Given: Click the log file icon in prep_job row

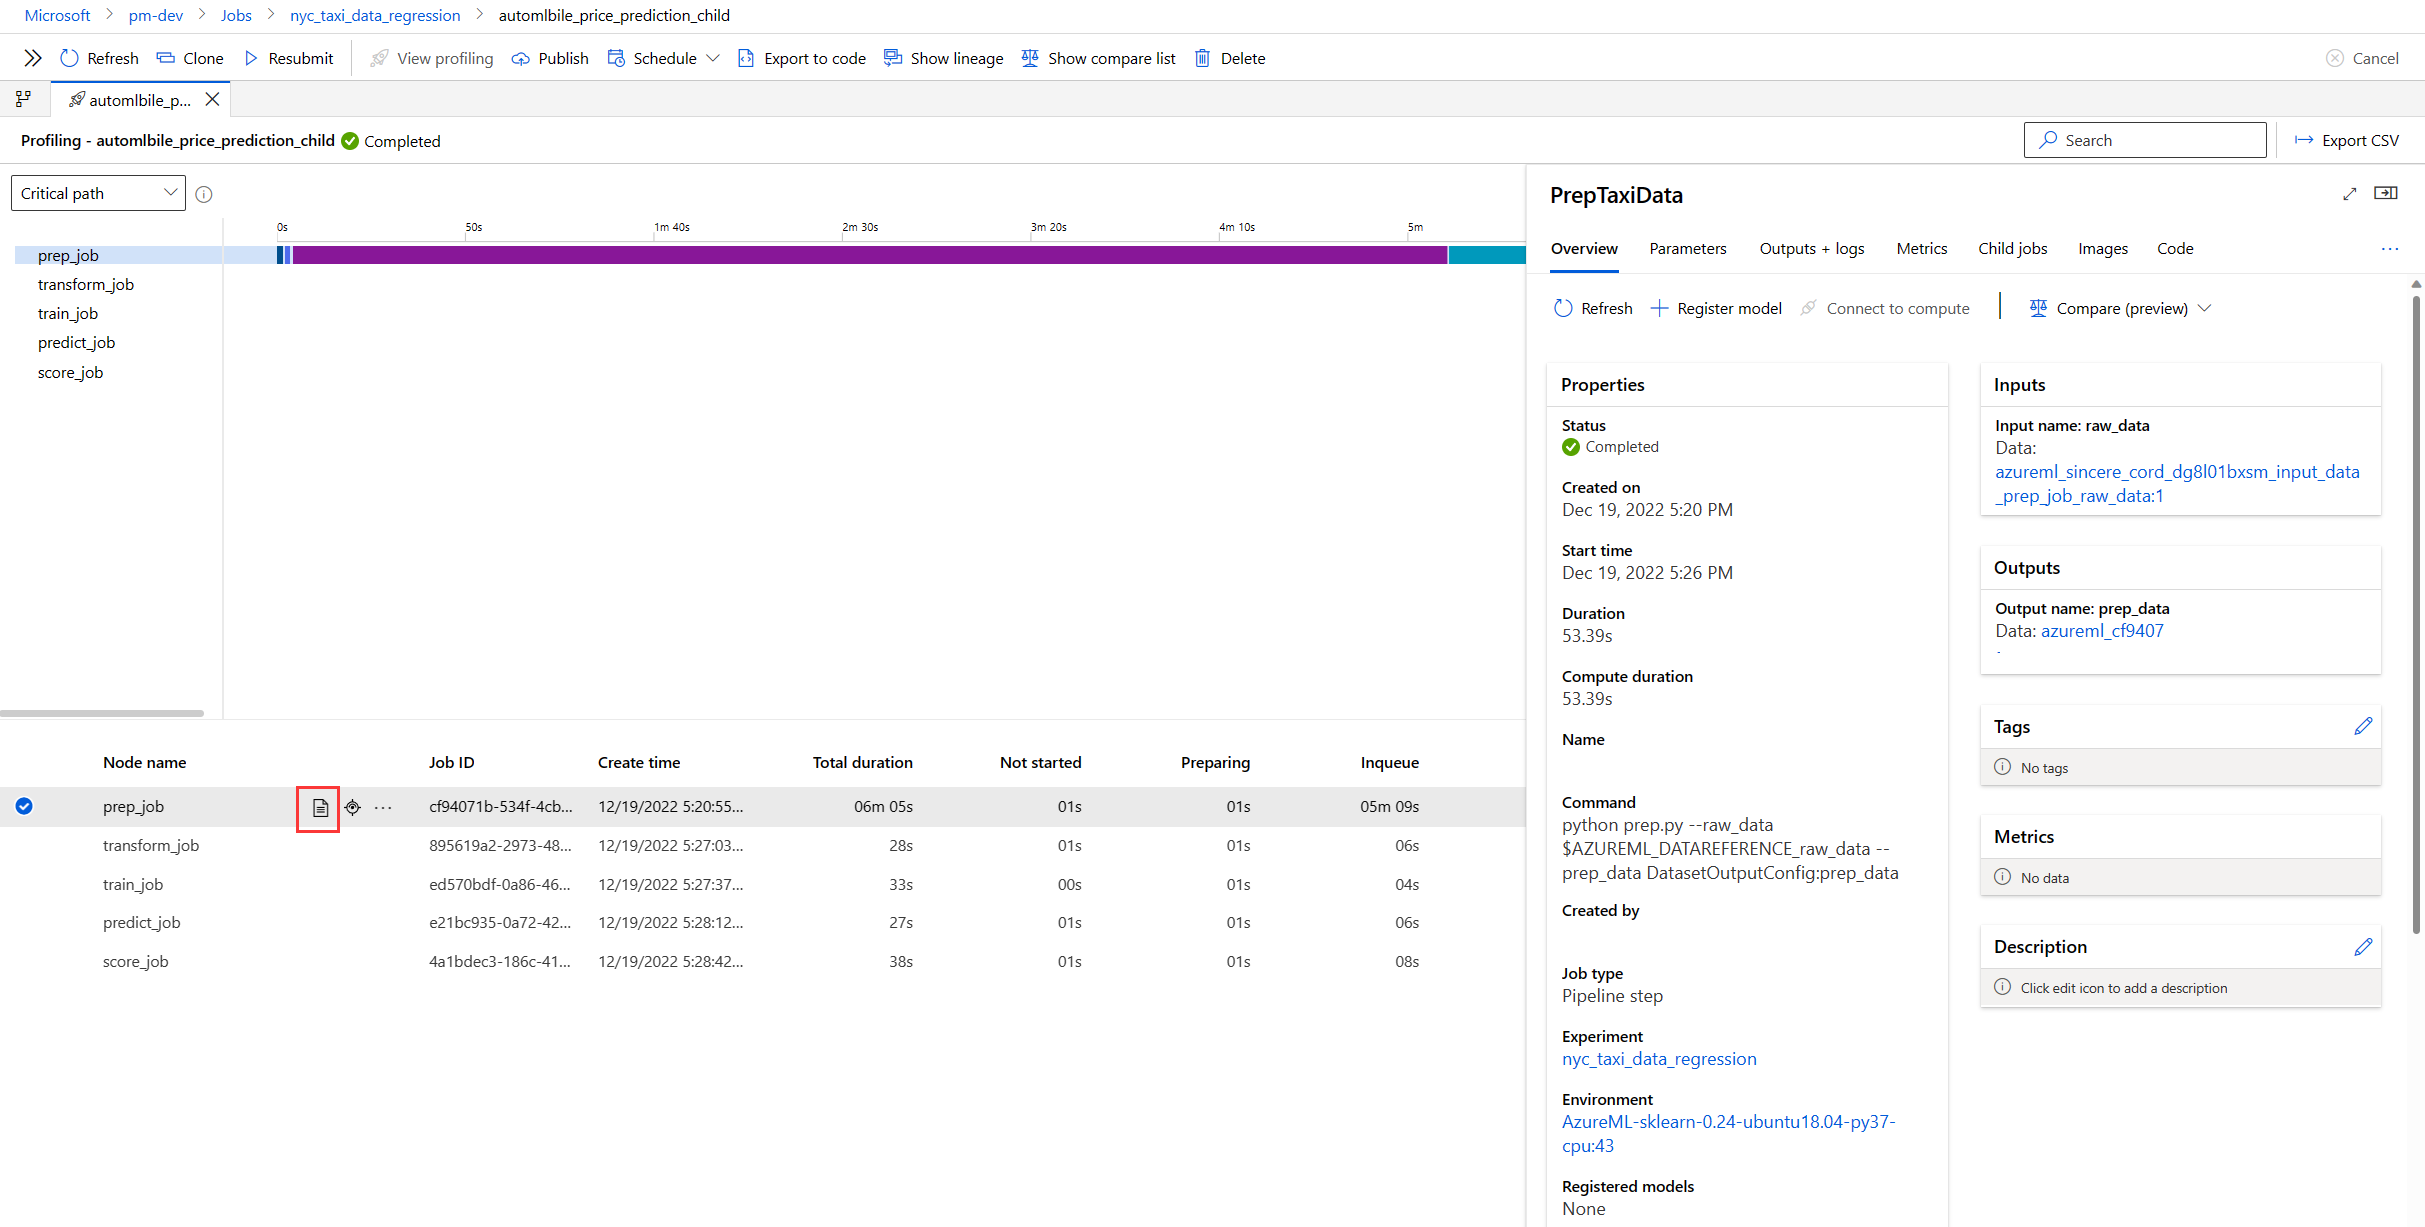Looking at the screenshot, I should click(x=320, y=808).
